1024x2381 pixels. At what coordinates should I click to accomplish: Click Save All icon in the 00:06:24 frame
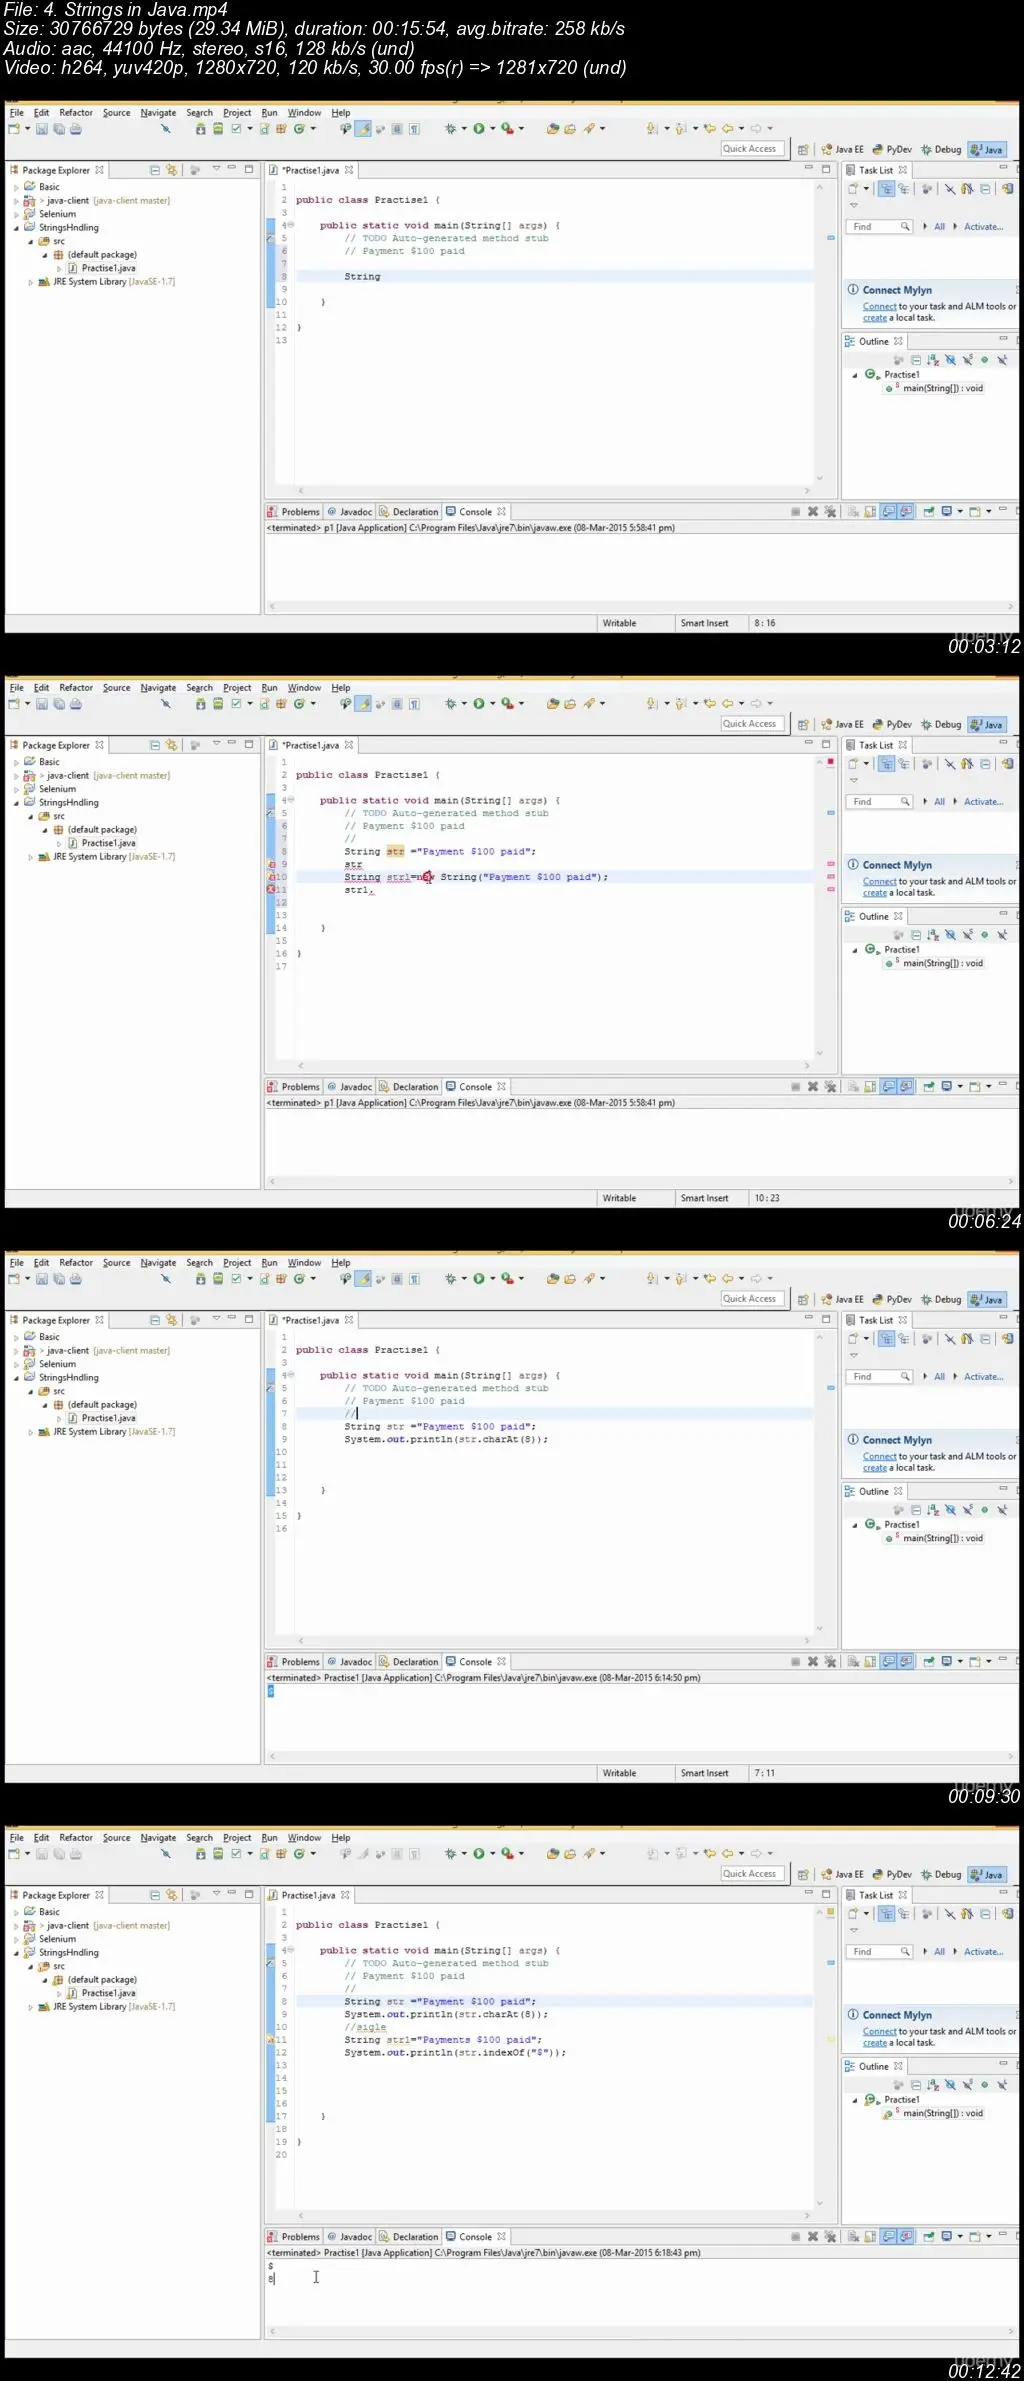pos(59,704)
